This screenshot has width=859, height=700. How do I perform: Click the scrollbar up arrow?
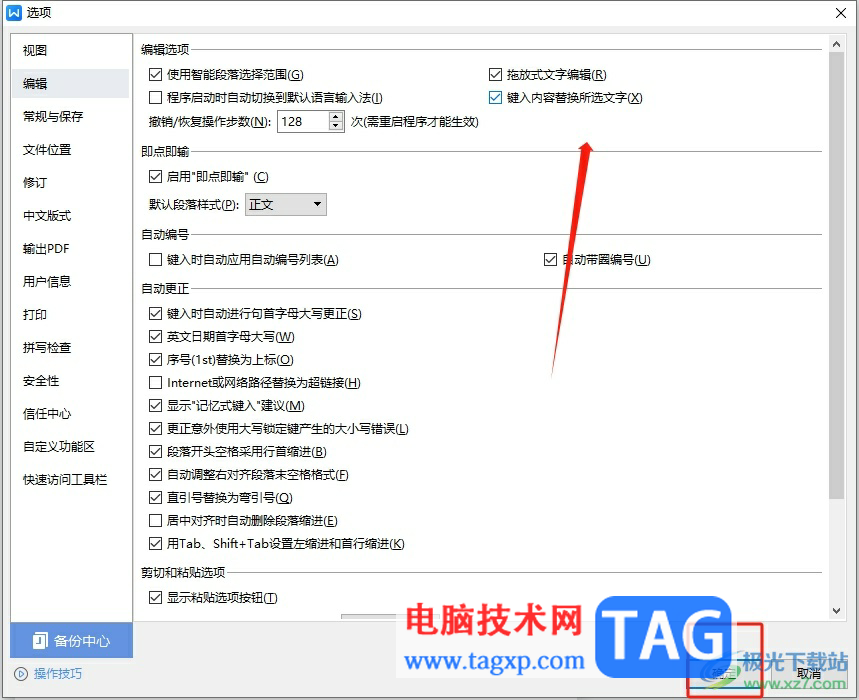[836, 44]
